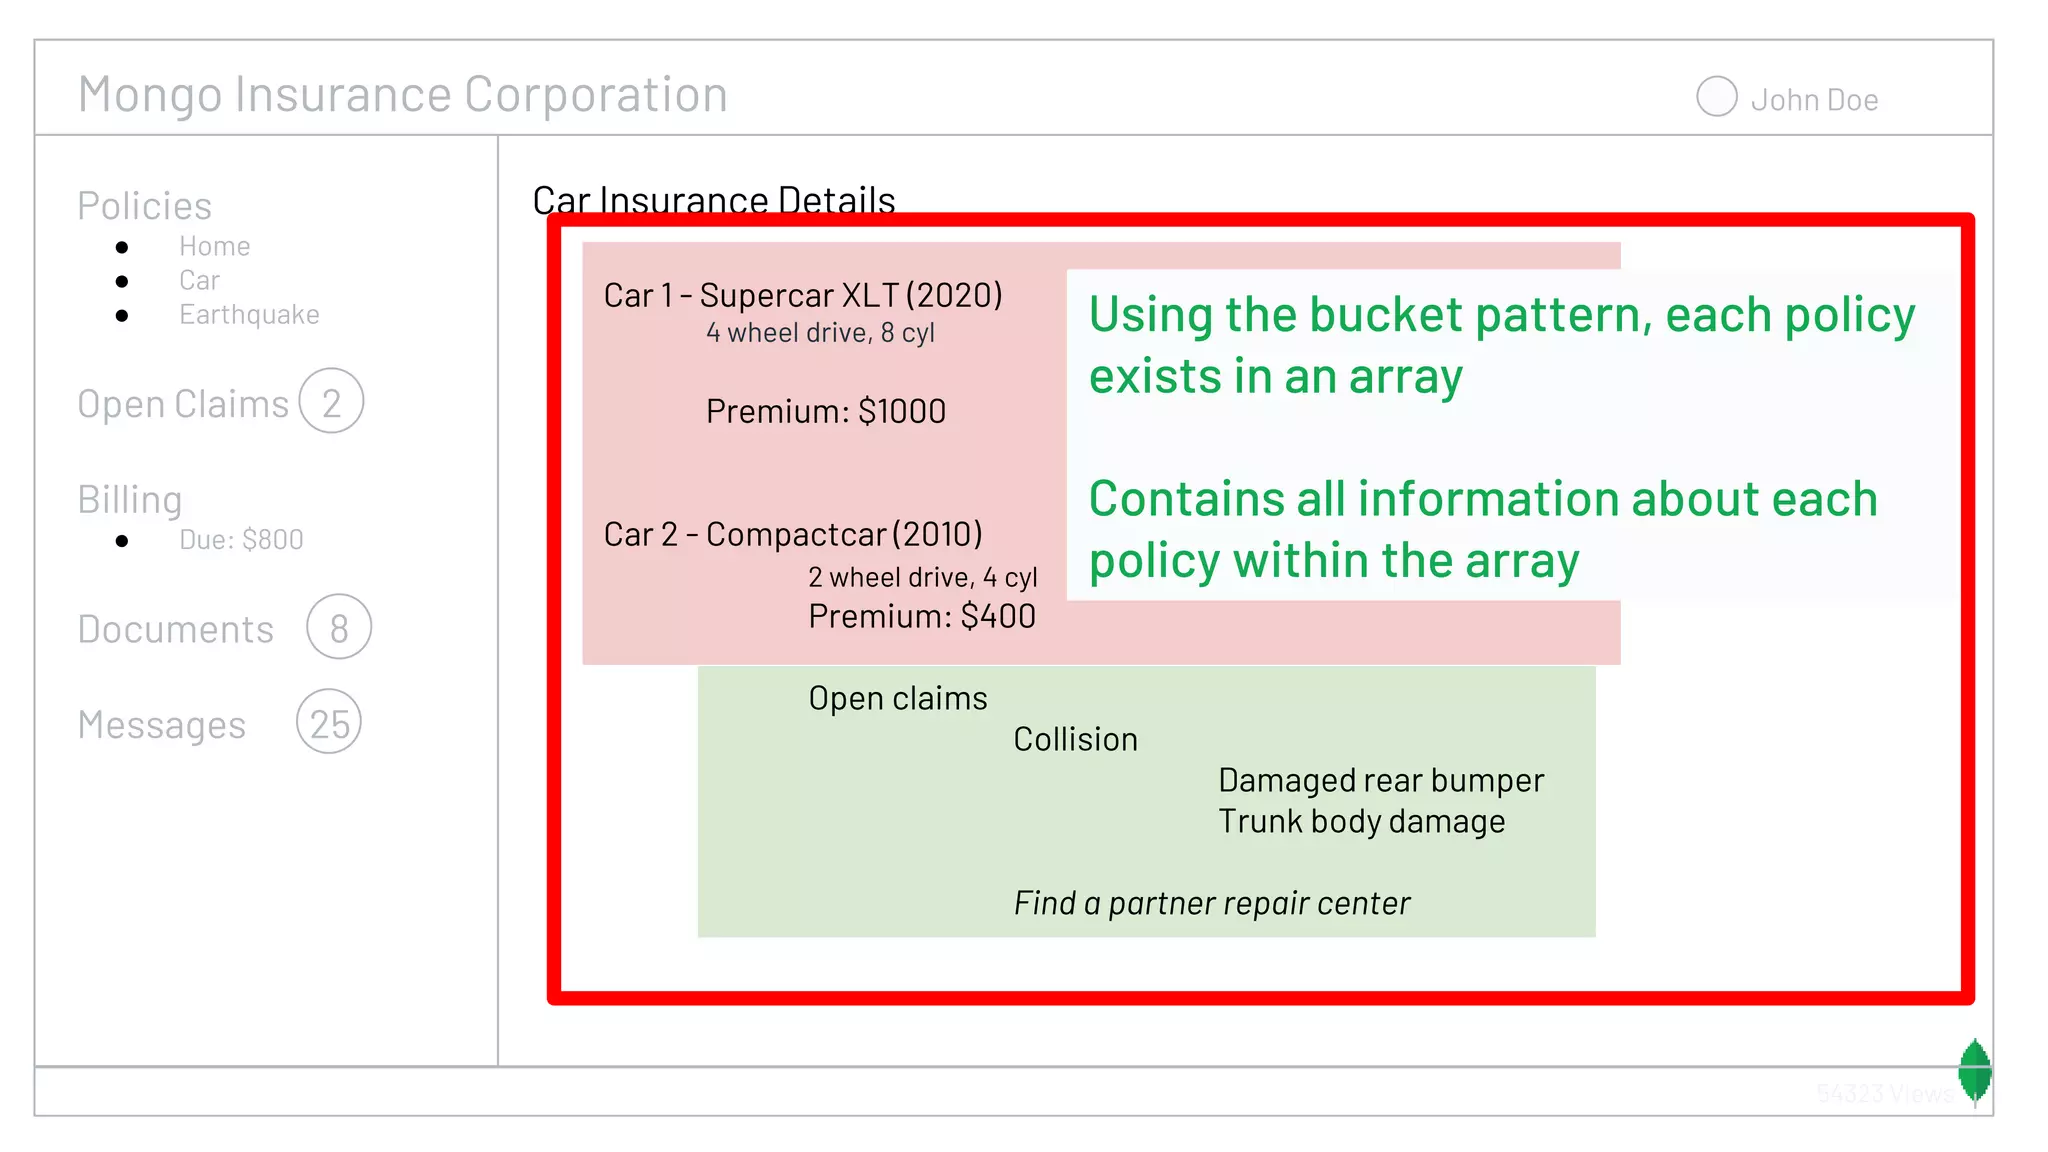Select the Policies sidebar section

(145, 206)
